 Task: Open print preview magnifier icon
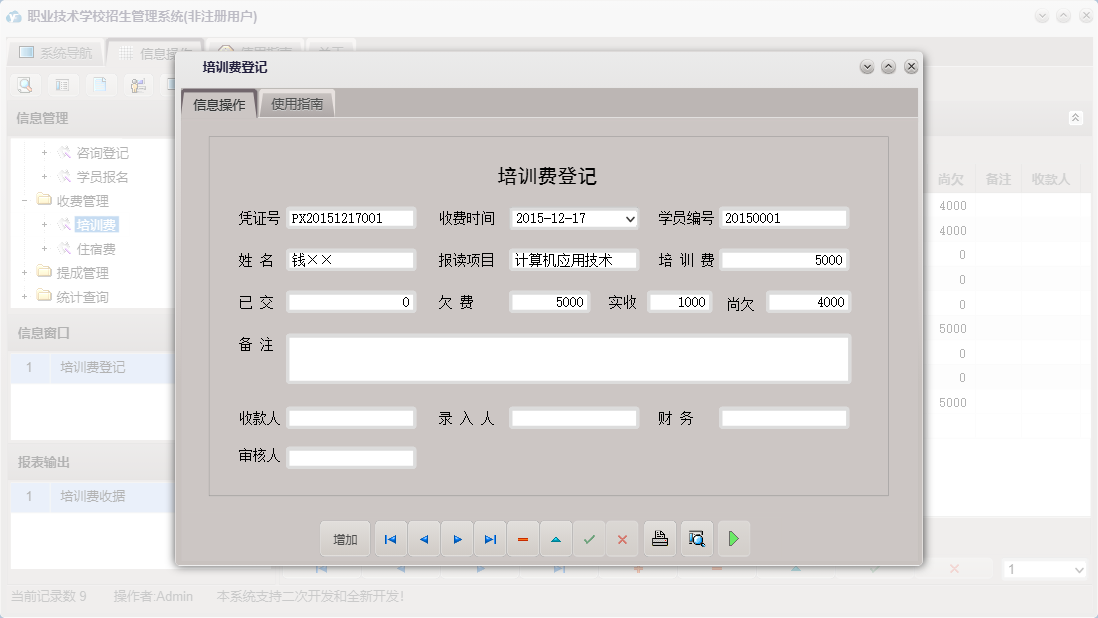(x=697, y=539)
